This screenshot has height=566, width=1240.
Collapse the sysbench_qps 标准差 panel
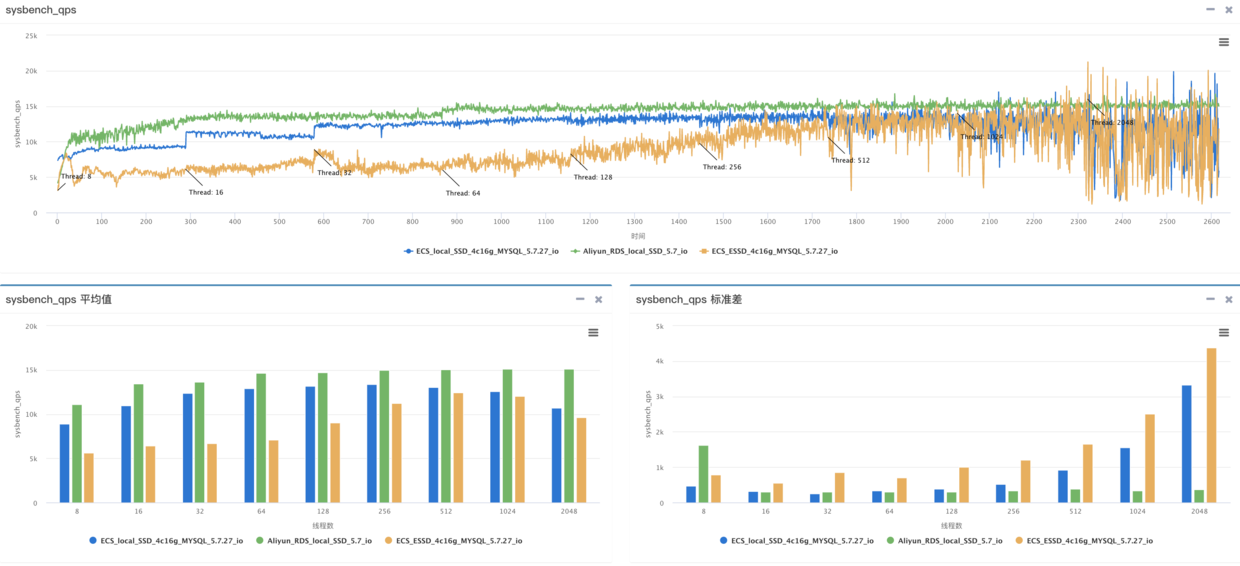pyautogui.click(x=1211, y=299)
